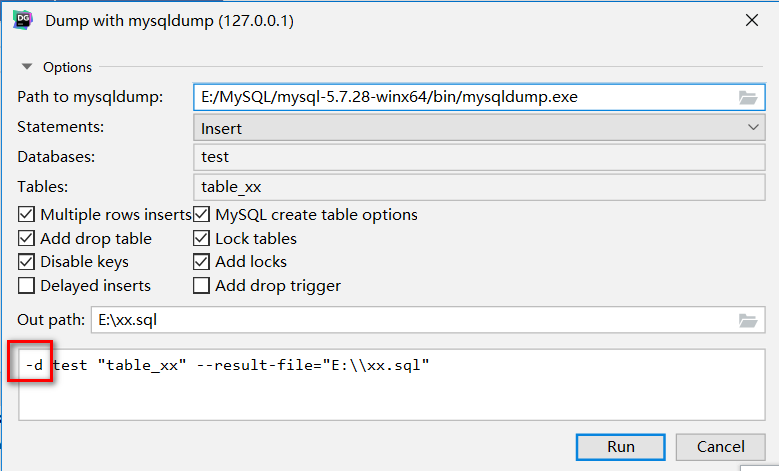Cancel the dump dialog

pyautogui.click(x=720, y=447)
